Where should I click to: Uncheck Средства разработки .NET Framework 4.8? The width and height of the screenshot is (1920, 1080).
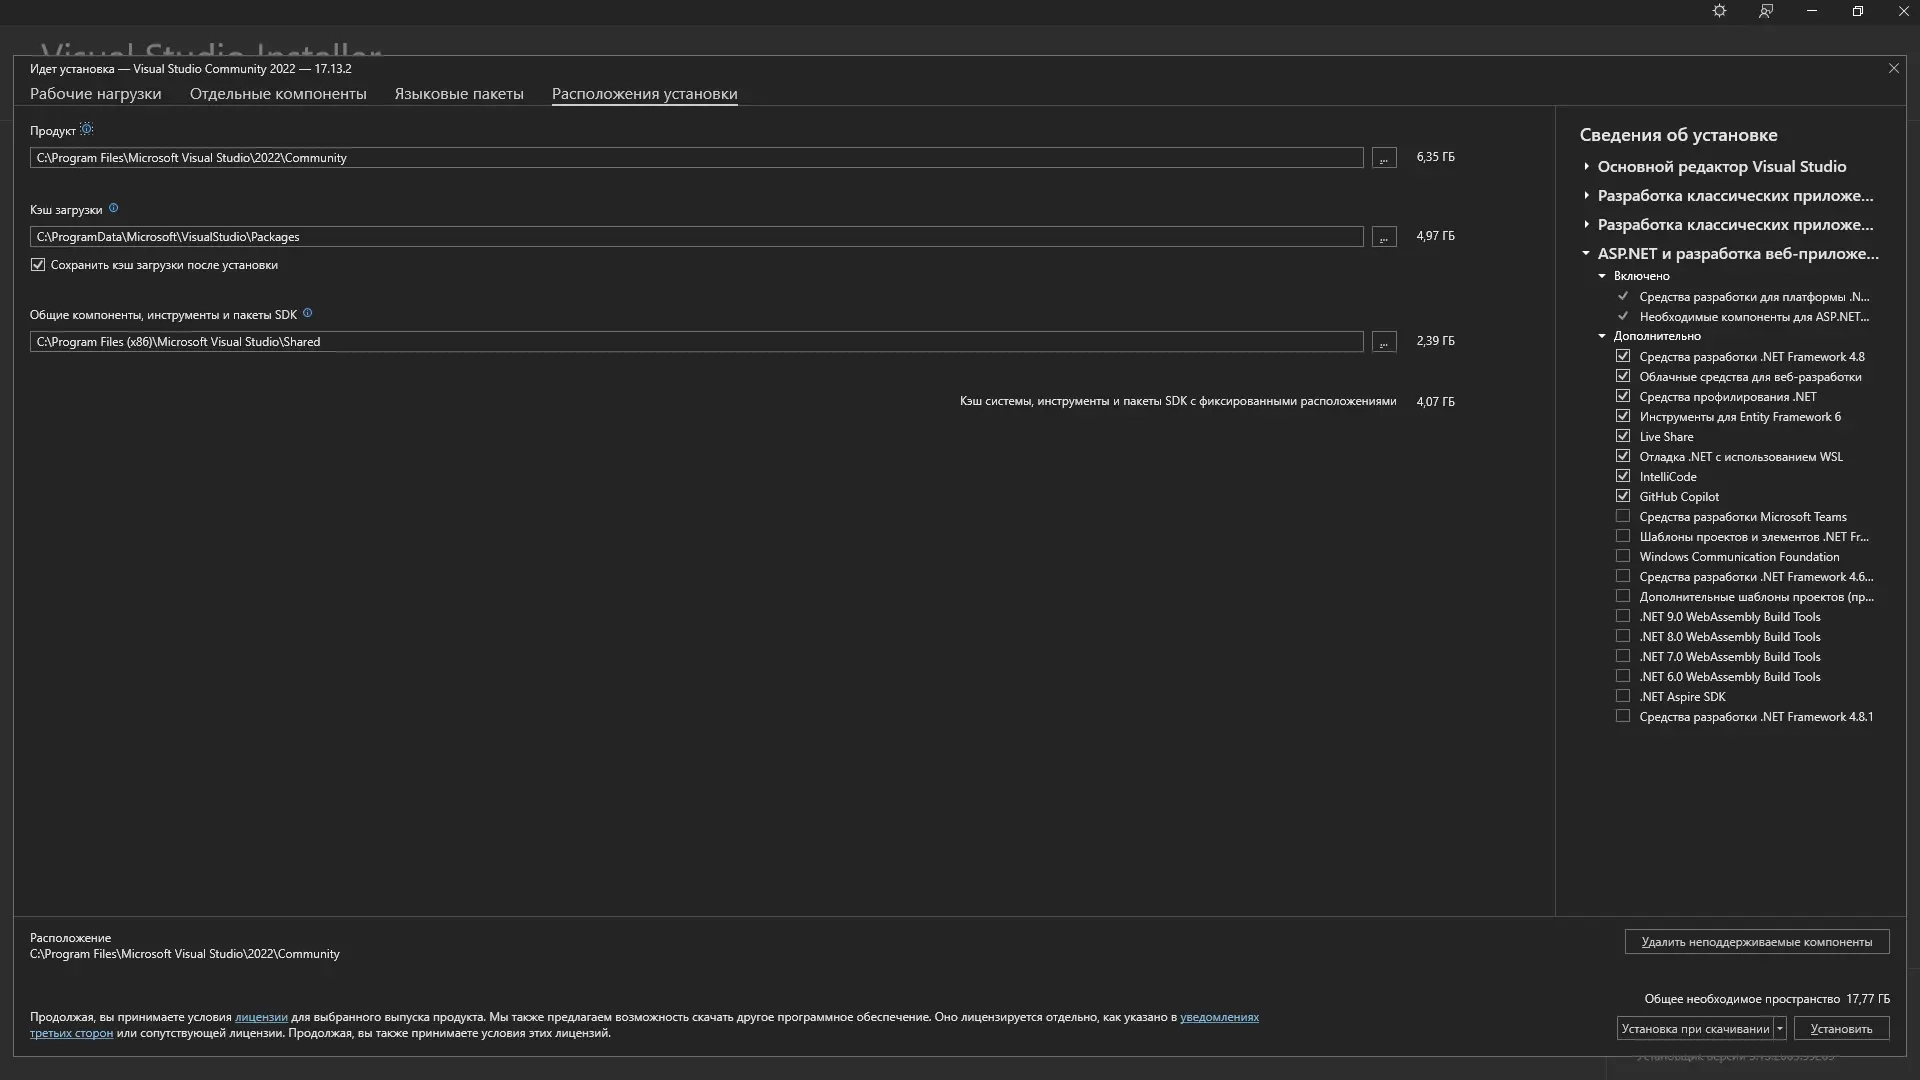pyautogui.click(x=1623, y=356)
